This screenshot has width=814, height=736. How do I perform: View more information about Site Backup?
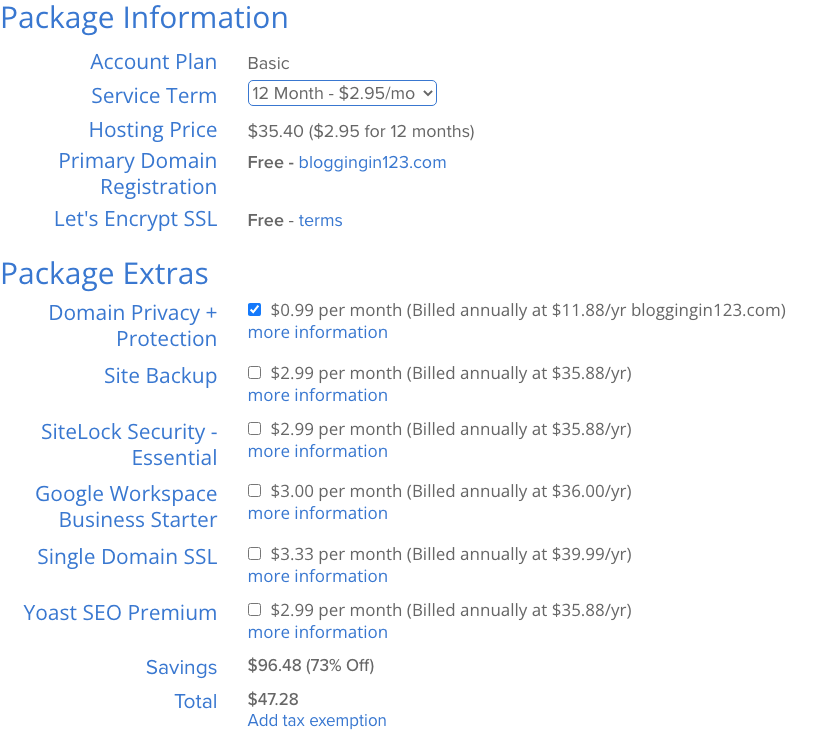(317, 395)
